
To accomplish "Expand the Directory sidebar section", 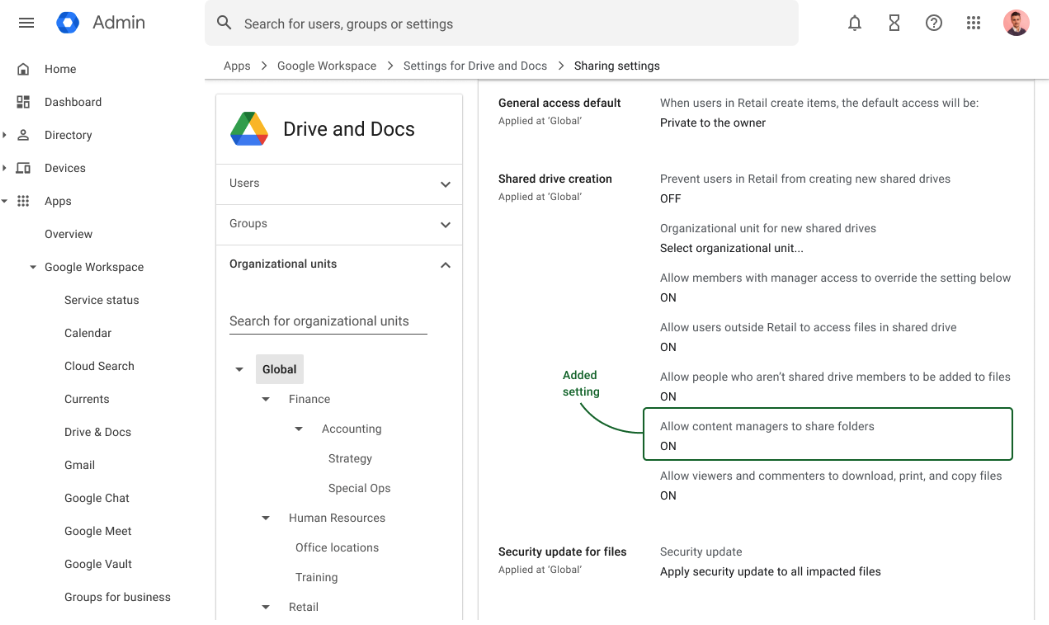I will (5, 135).
